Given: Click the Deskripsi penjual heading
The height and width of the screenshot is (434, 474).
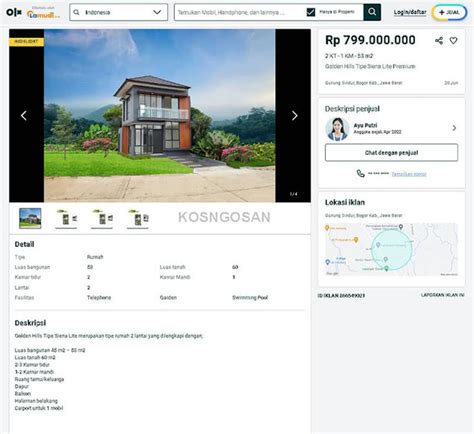Looking at the screenshot, I should (352, 109).
